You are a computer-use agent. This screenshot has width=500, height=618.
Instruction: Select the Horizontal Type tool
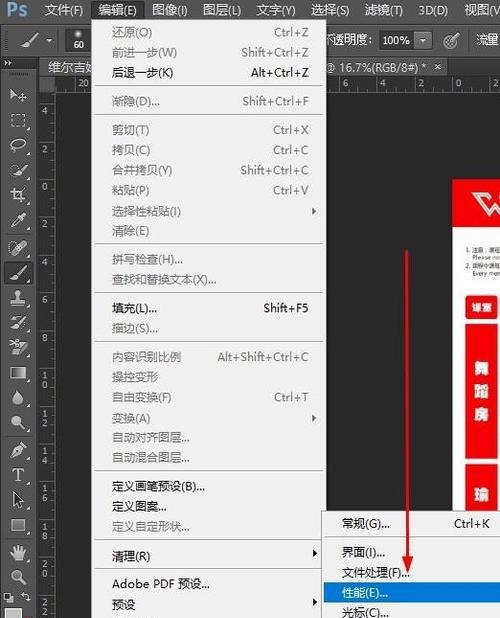coord(18,475)
